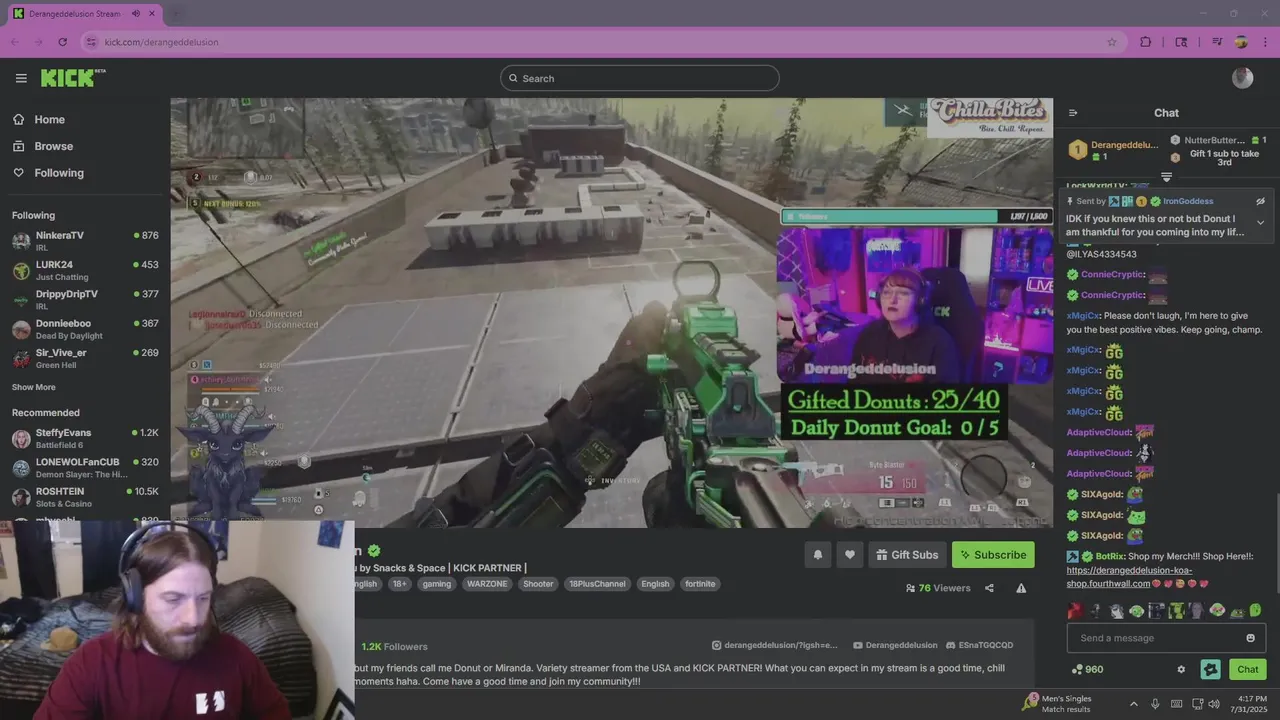Mute the Derangeddelusion Stream tab audio
Screen dimensions: 1280x720
pyautogui.click(x=136, y=14)
